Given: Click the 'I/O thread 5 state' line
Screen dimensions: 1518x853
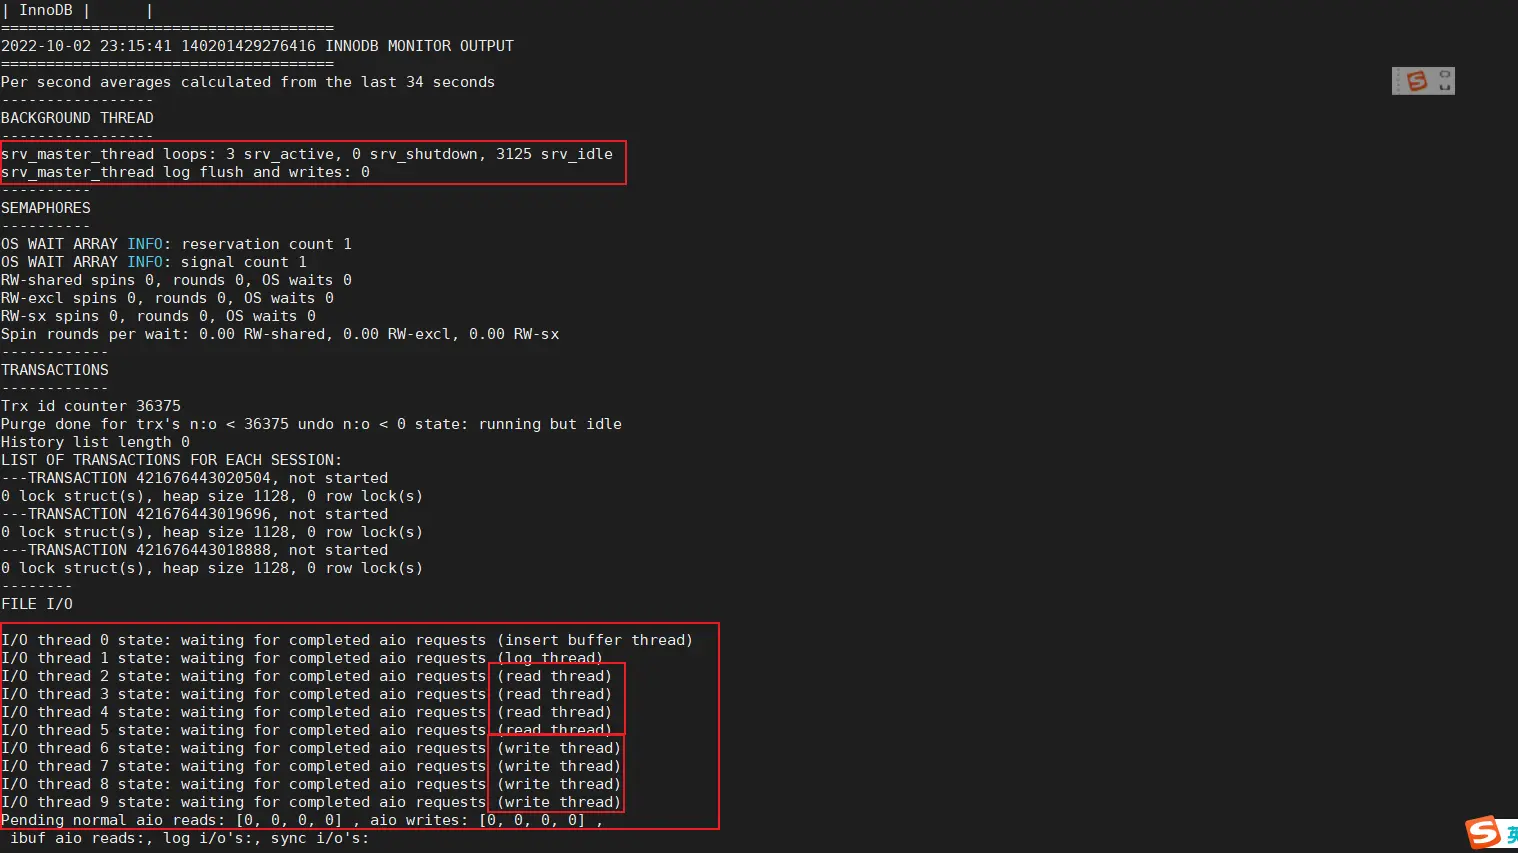Looking at the screenshot, I should pyautogui.click(x=306, y=730).
